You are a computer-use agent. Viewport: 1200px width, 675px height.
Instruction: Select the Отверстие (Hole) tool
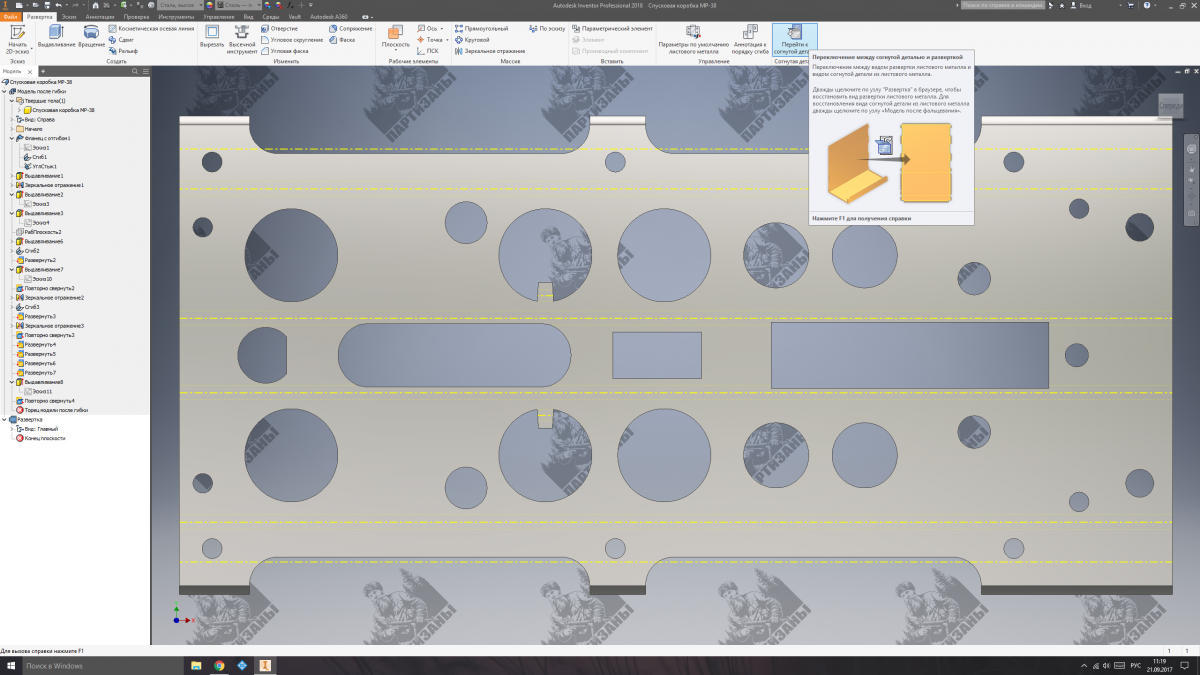(279, 29)
